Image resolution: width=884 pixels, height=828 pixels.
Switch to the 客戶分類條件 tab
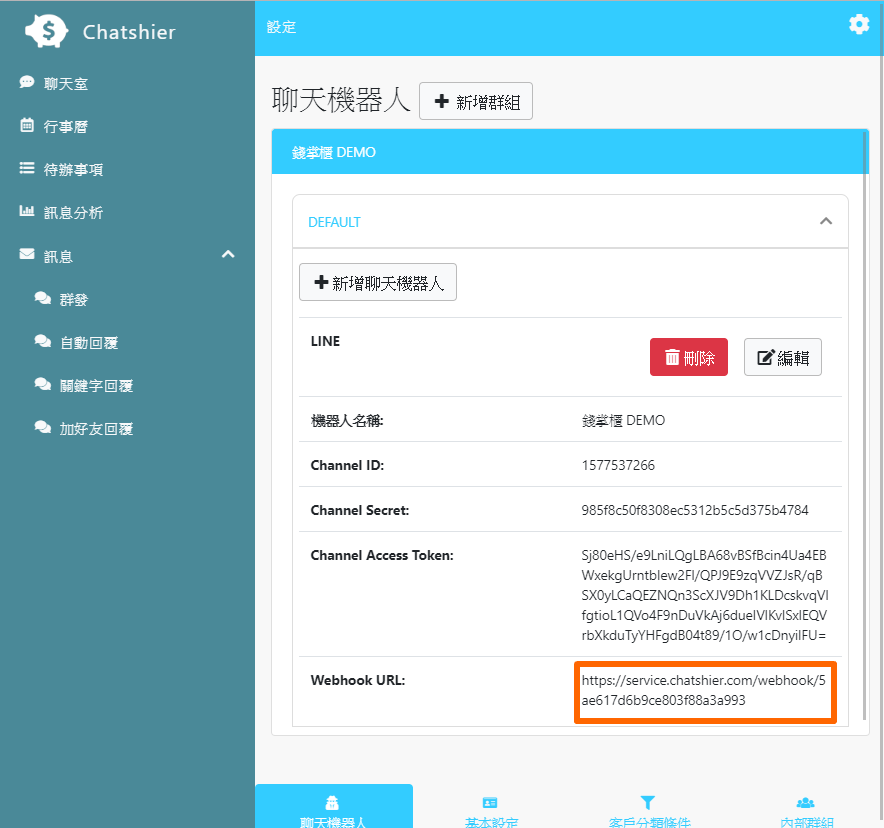649,807
